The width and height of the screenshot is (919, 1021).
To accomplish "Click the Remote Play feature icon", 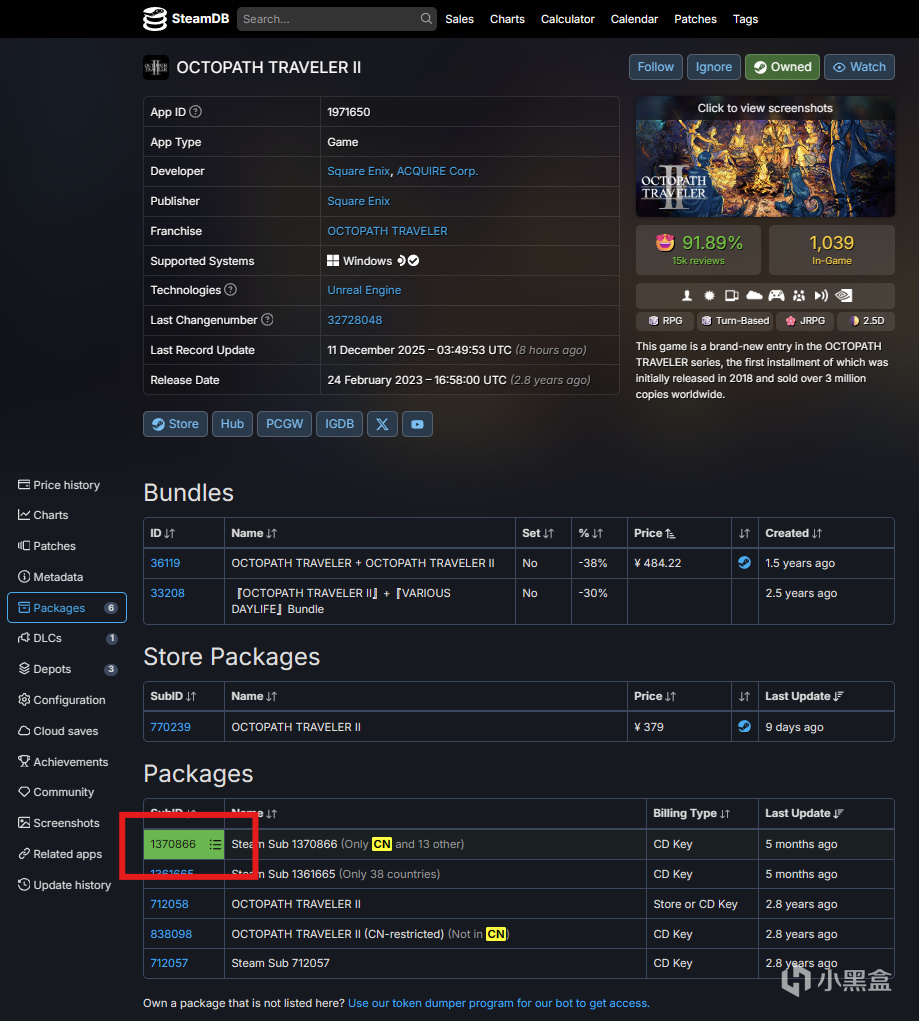I will (821, 296).
